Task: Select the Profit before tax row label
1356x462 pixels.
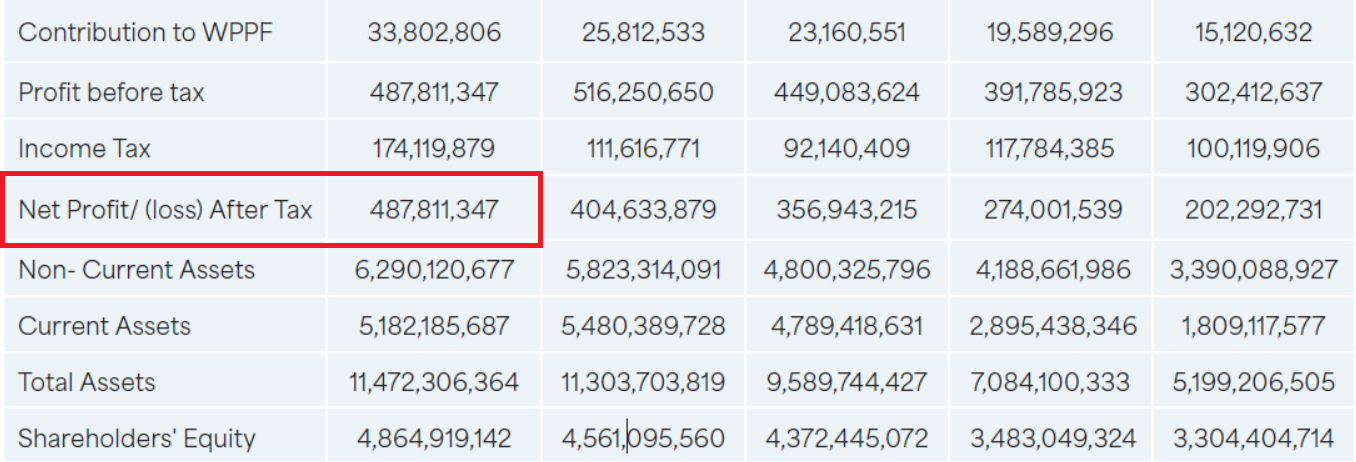Action: tap(111, 93)
